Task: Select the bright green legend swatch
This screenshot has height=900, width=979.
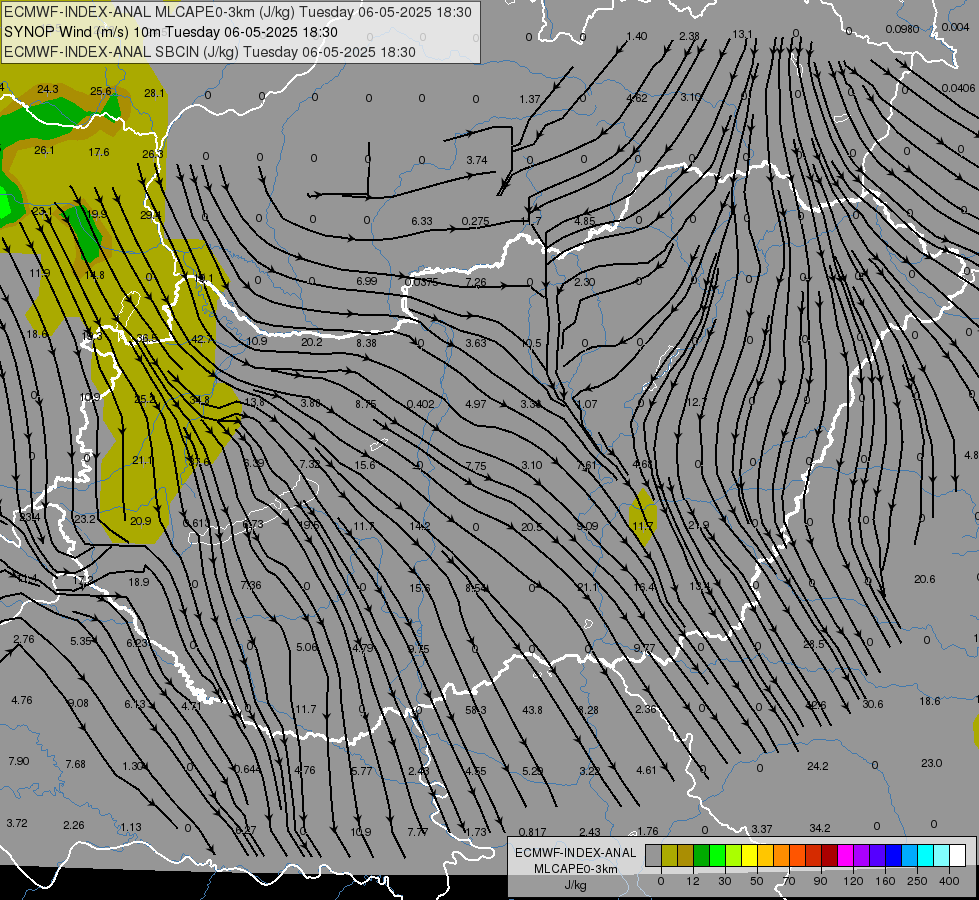Action: 717,855
